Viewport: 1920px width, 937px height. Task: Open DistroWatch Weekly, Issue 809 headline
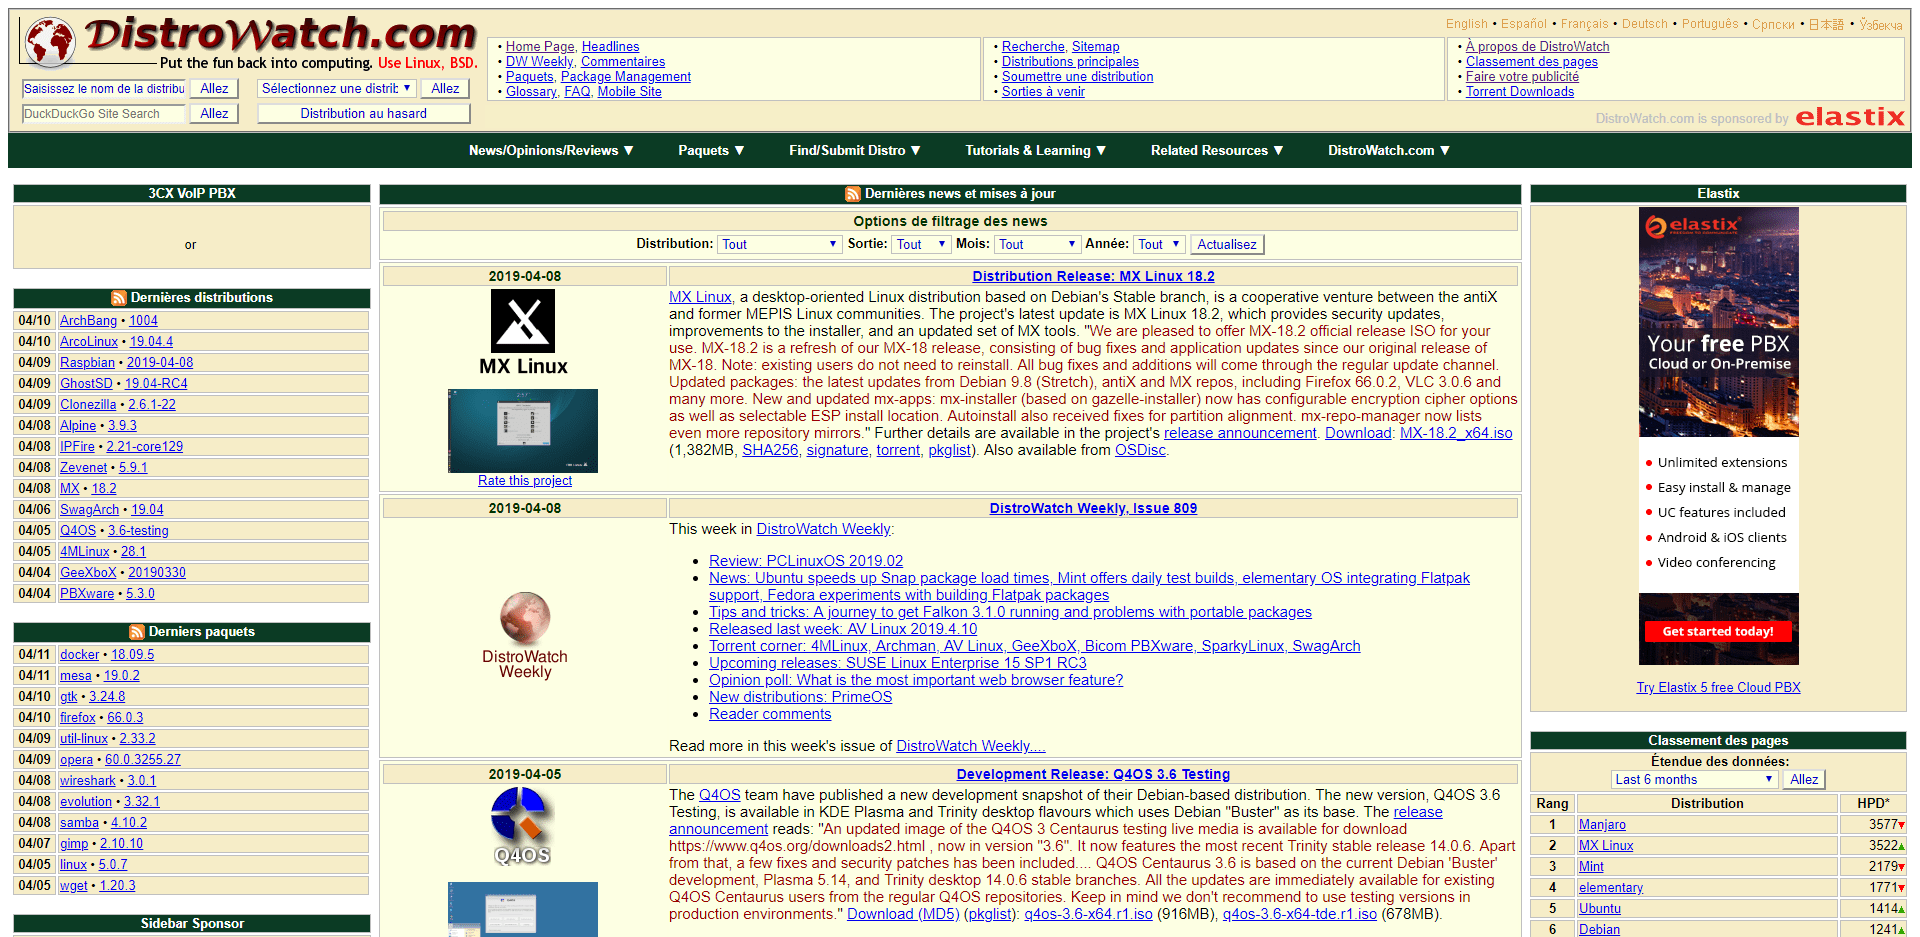(1093, 509)
